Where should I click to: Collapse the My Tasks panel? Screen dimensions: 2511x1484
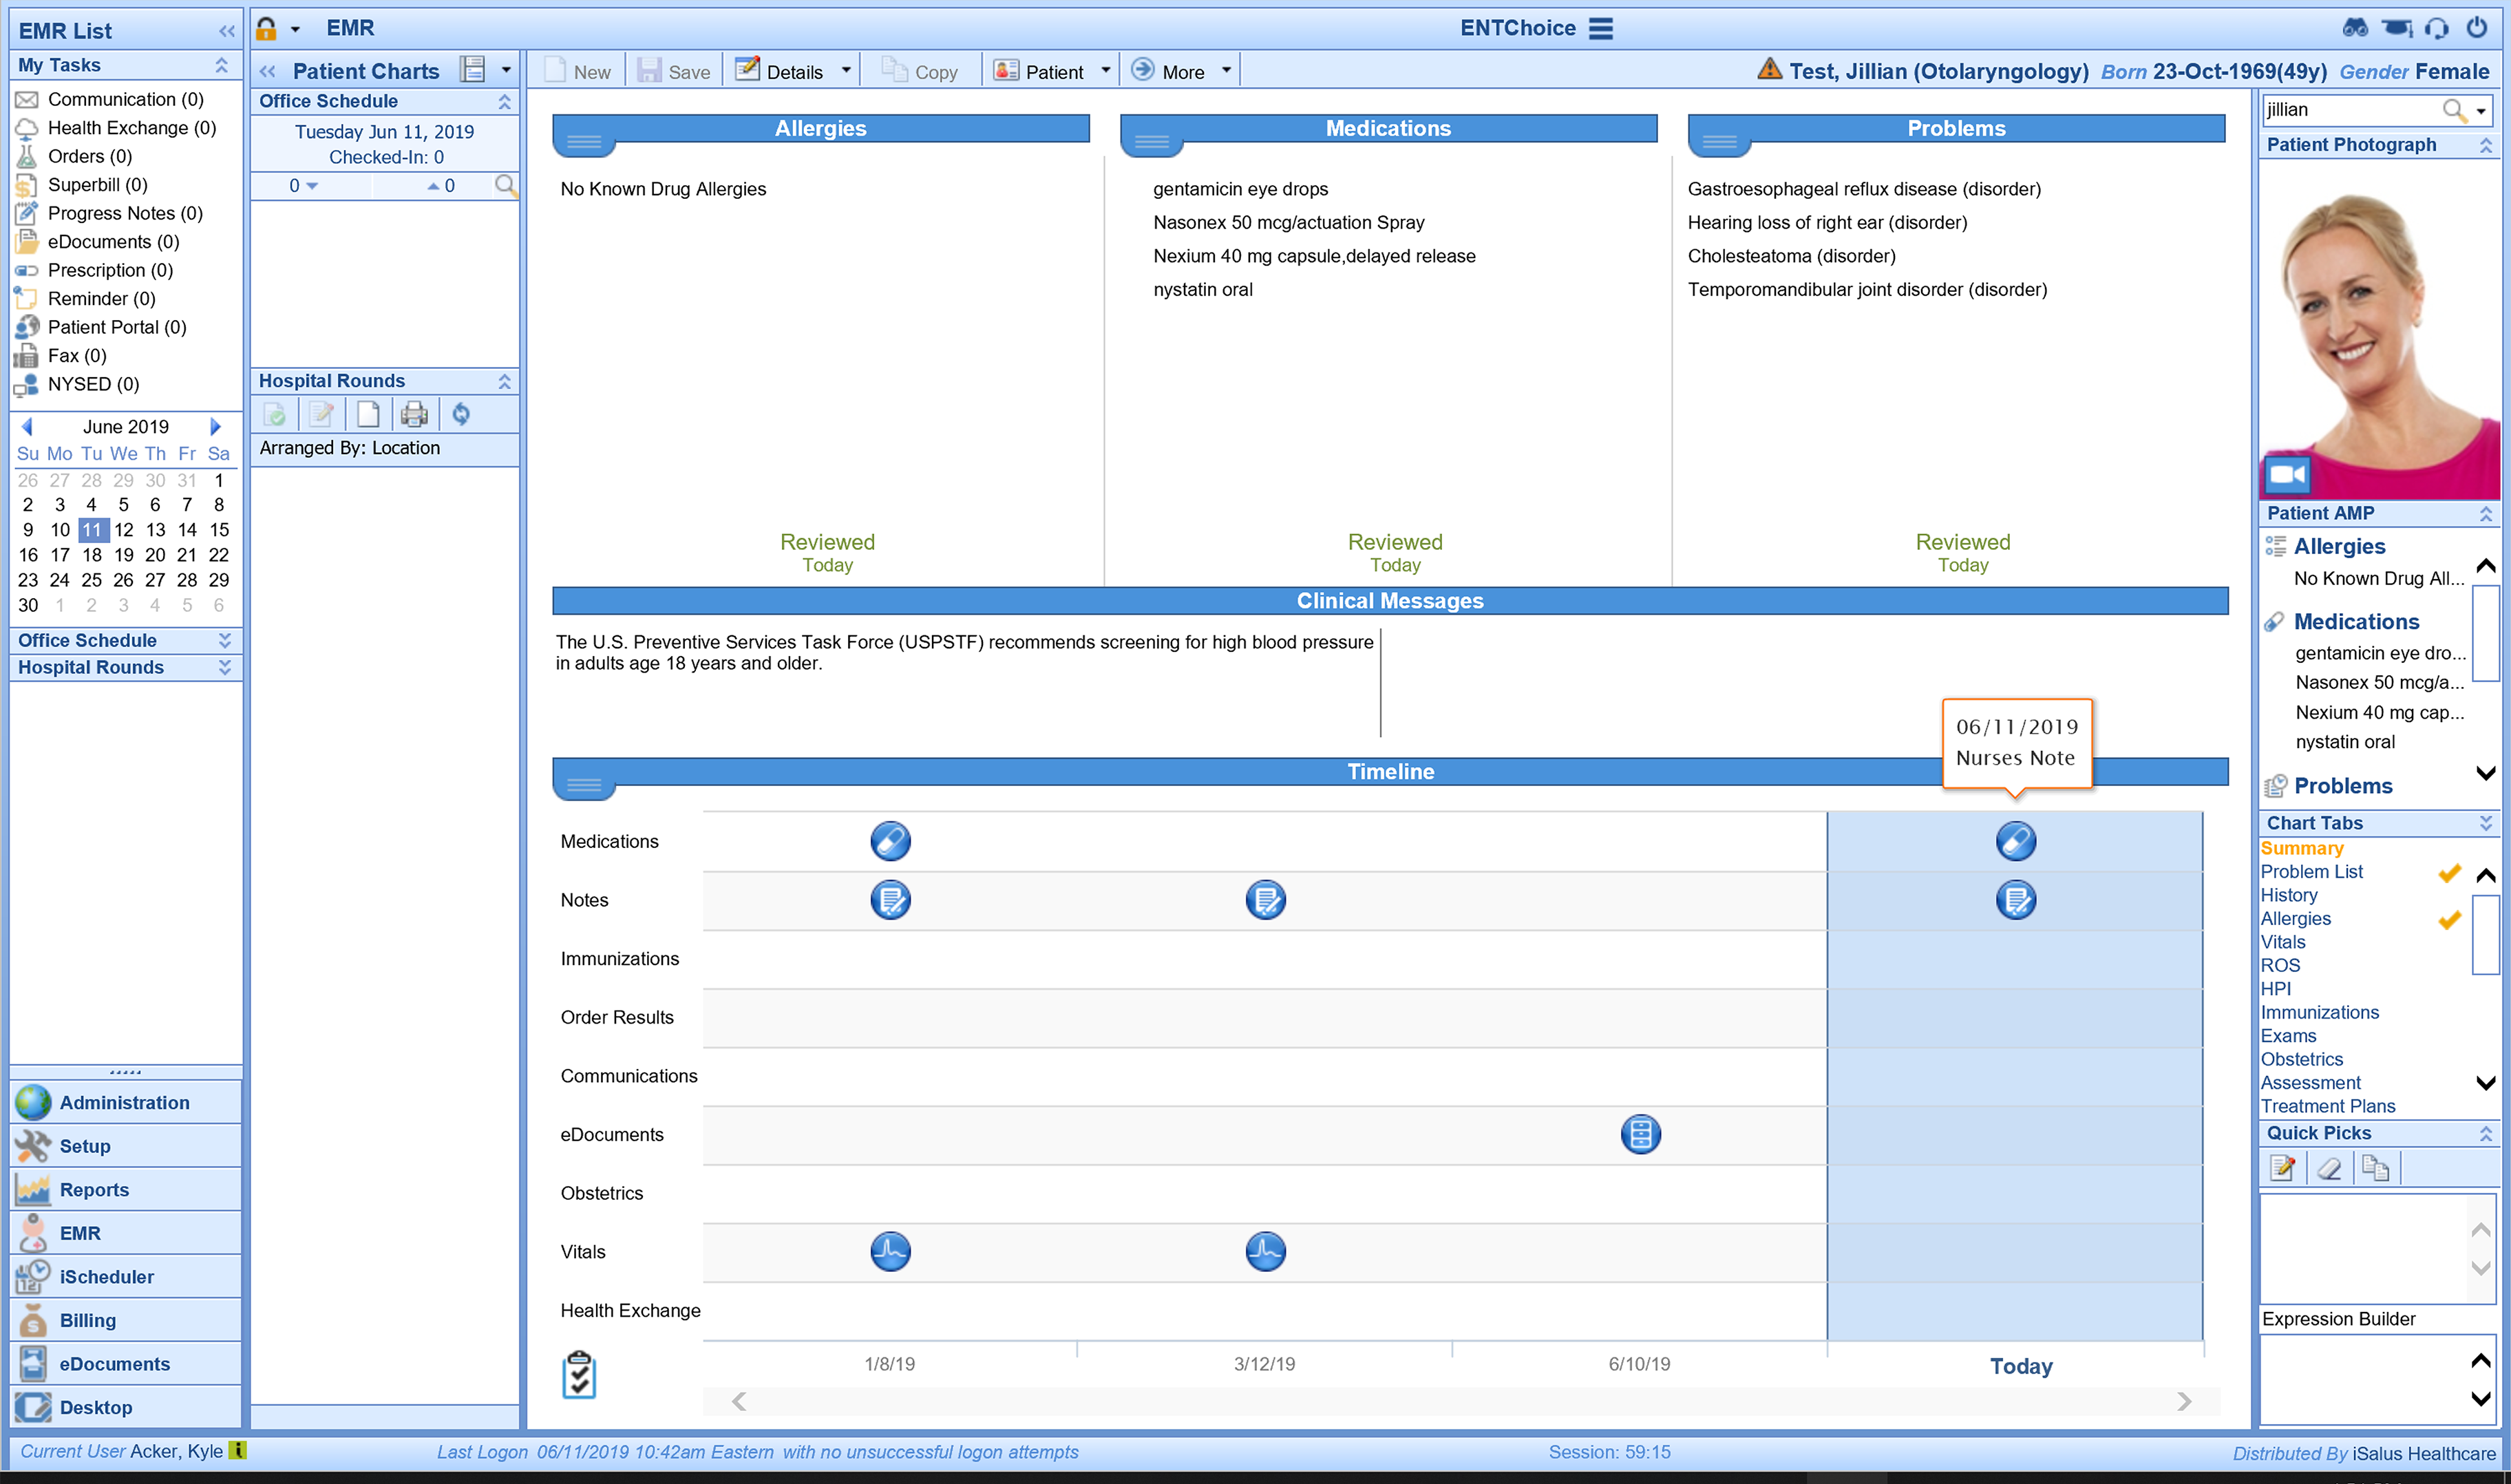[x=222, y=65]
